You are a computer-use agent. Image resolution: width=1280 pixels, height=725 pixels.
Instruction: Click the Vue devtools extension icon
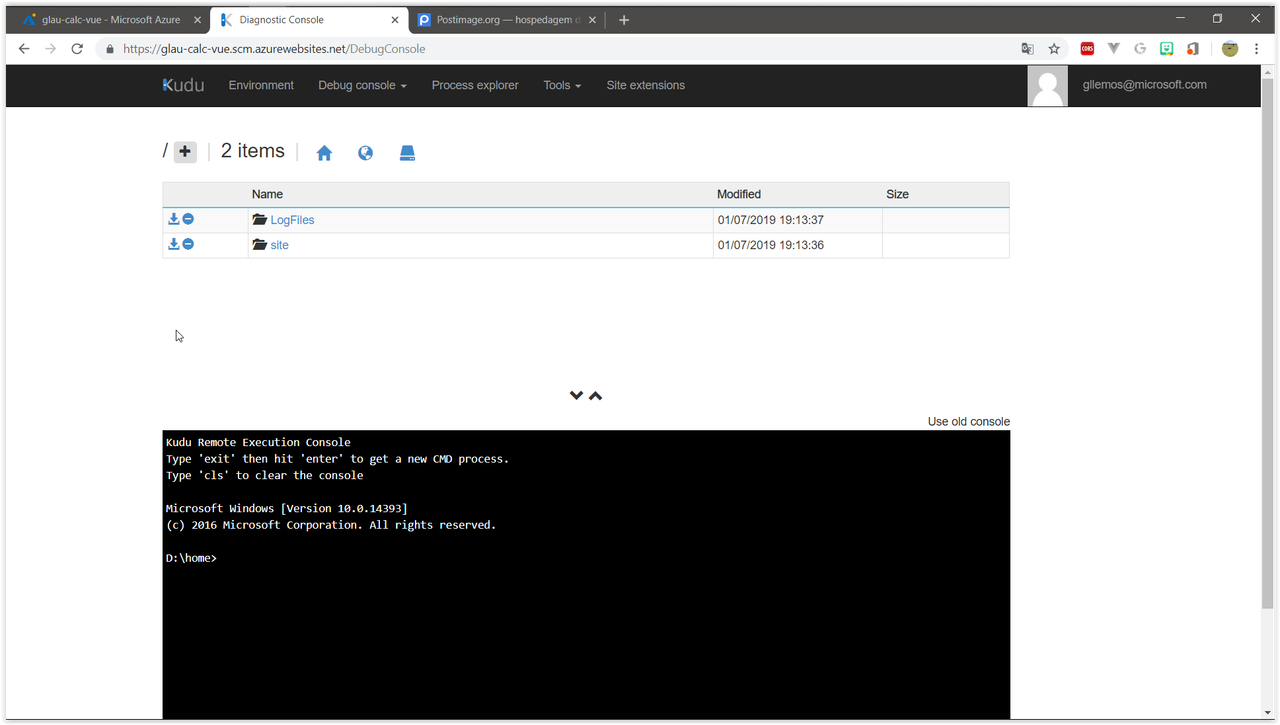pyautogui.click(x=1114, y=49)
